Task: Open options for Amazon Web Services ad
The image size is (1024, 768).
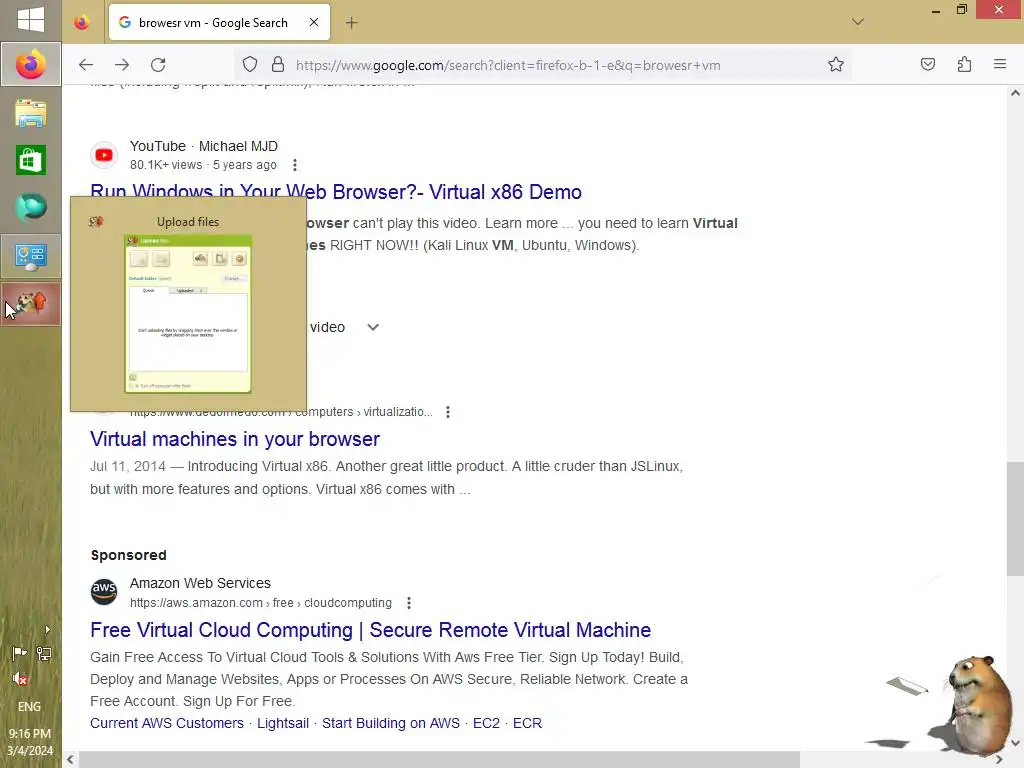Action: 409,603
